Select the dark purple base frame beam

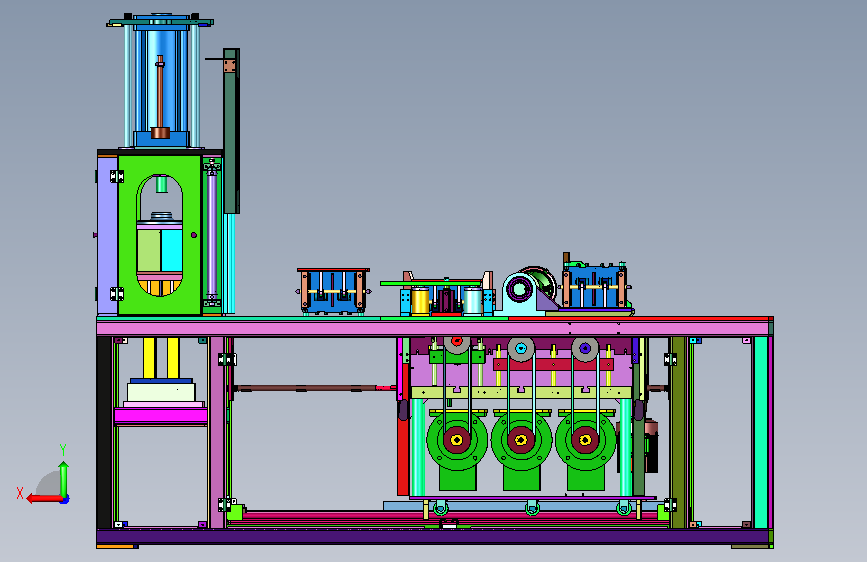coord(432,536)
